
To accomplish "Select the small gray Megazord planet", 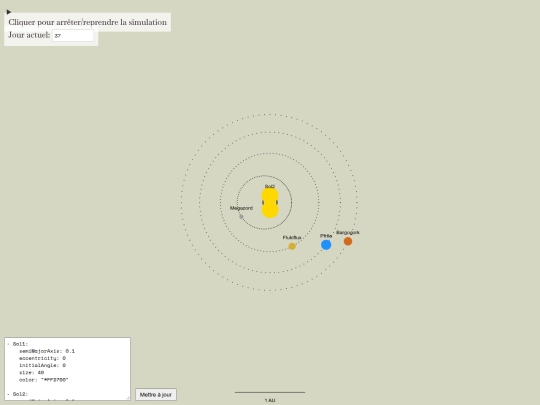I will point(241,217).
